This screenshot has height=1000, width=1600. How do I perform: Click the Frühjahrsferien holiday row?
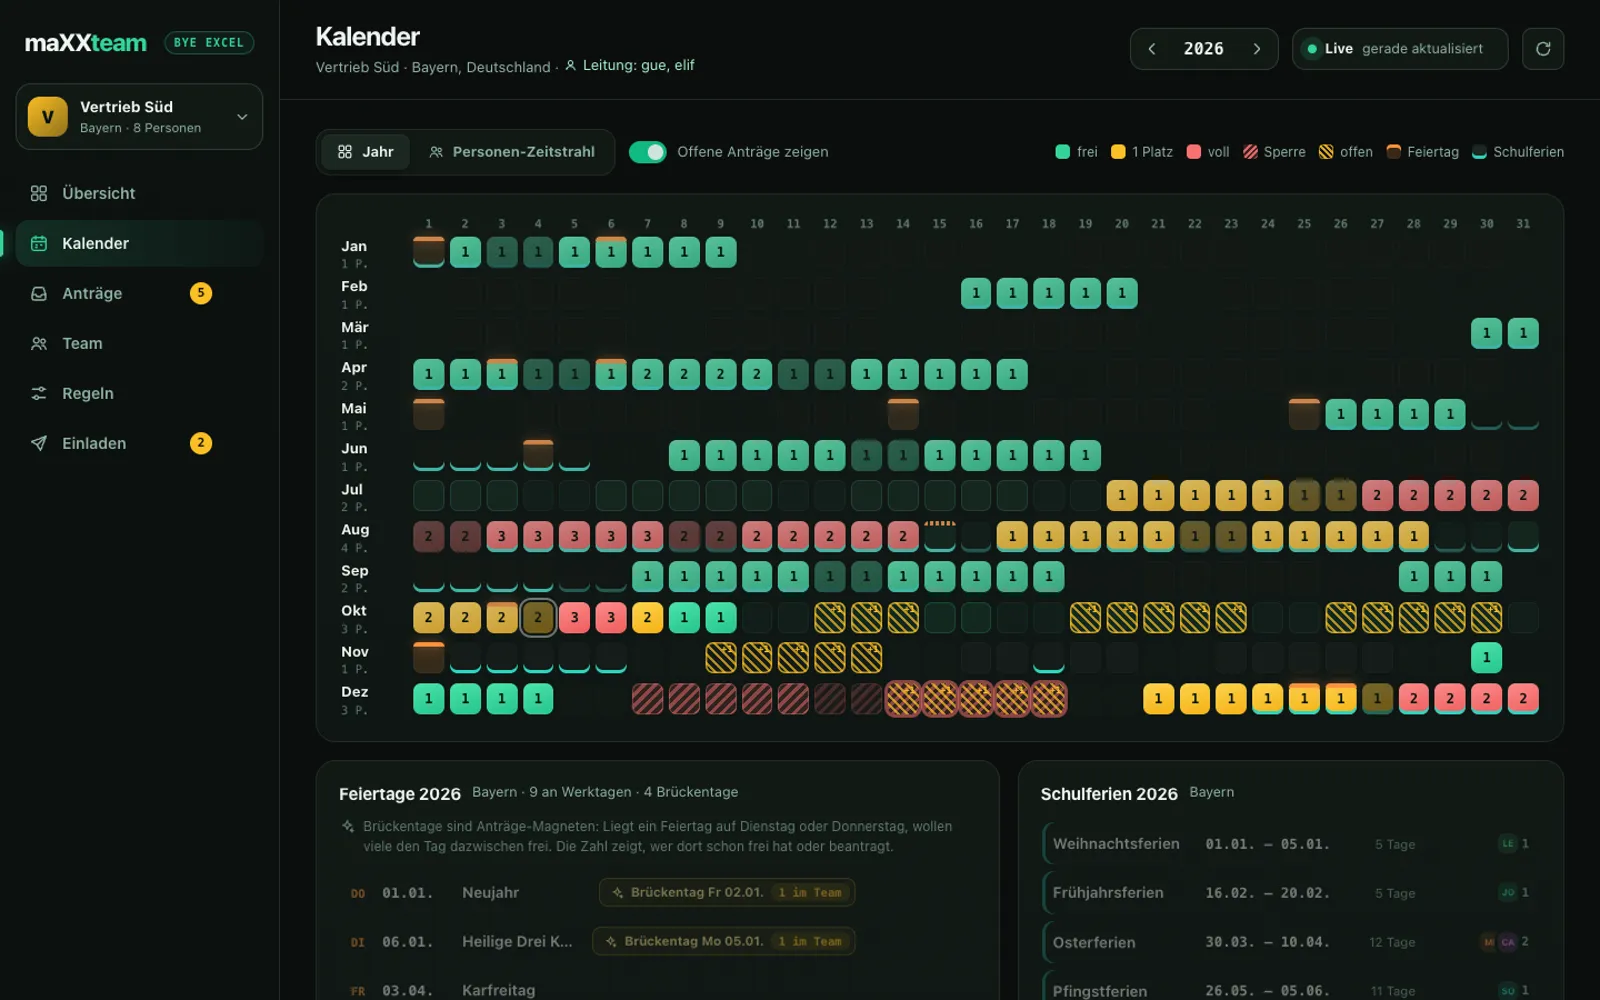pos(1290,893)
